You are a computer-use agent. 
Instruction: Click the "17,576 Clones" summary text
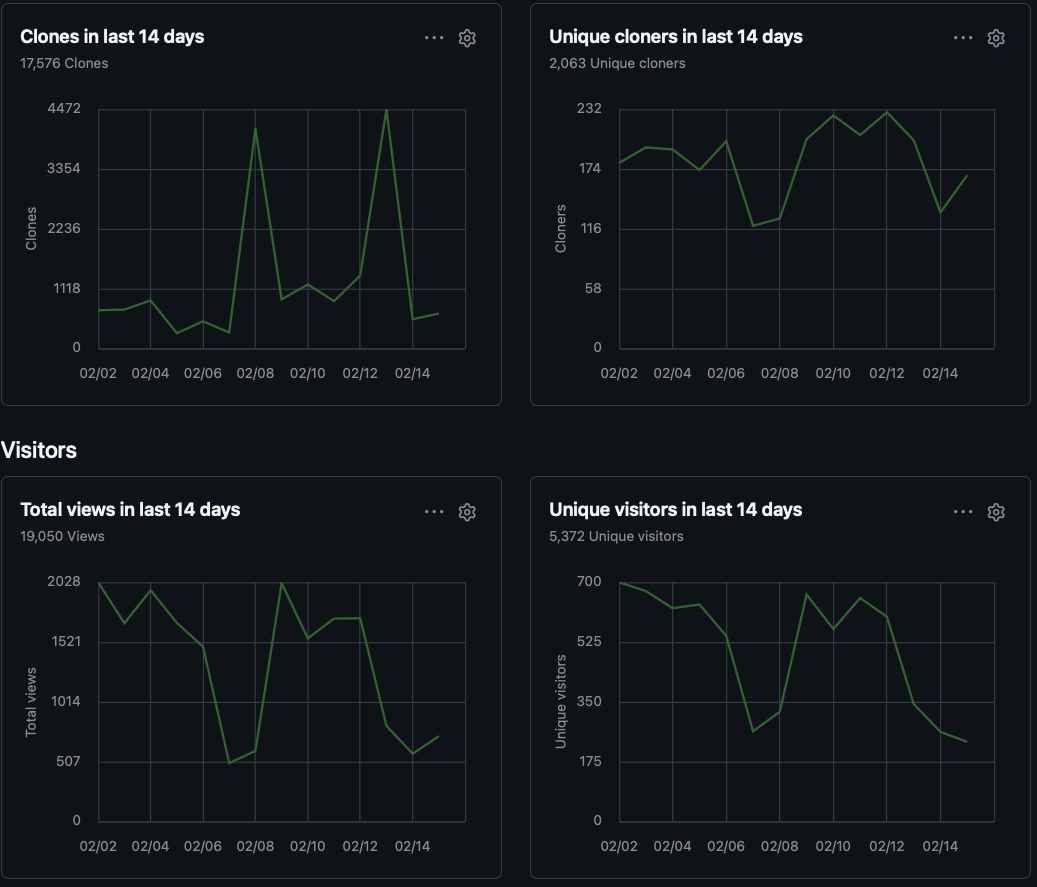(64, 63)
